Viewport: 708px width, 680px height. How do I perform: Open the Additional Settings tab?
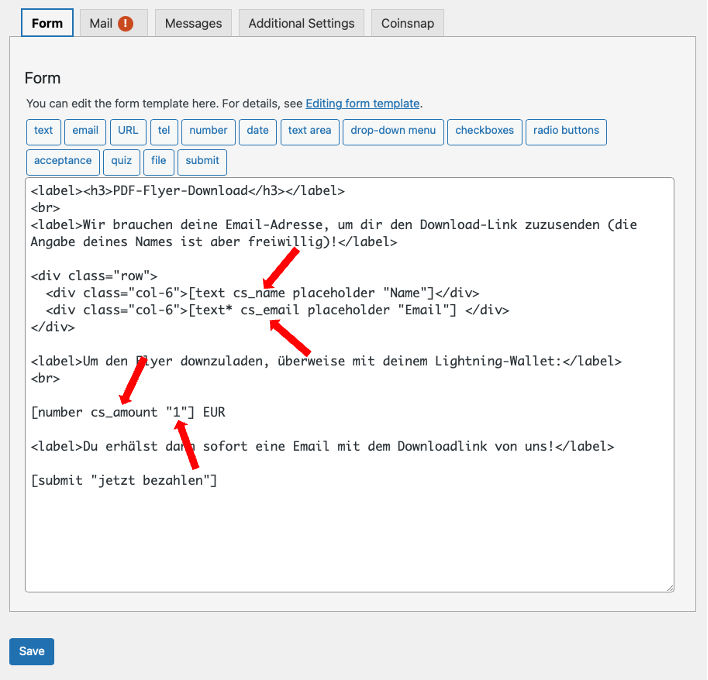click(x=301, y=23)
